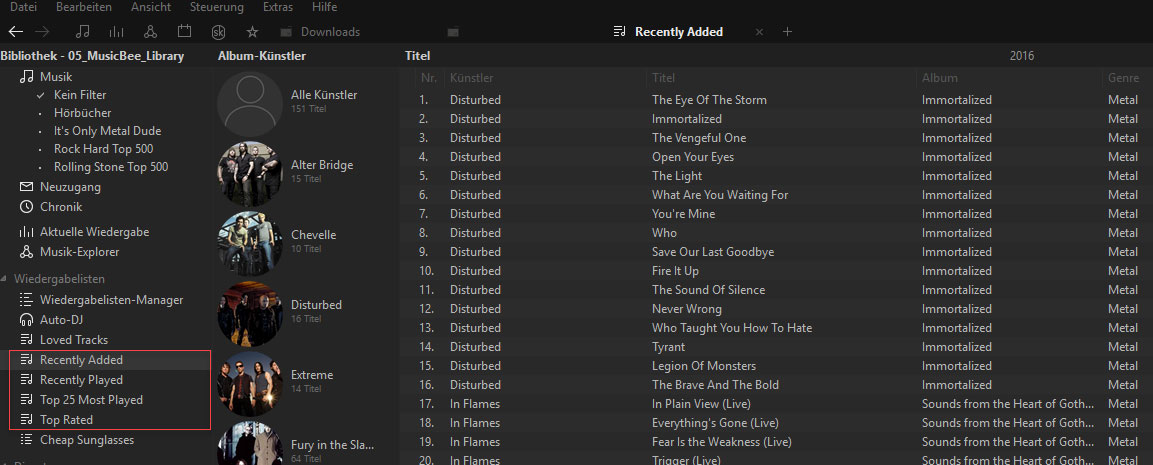
Task: Click the Recently Played playlist icon
Action: [26, 380]
